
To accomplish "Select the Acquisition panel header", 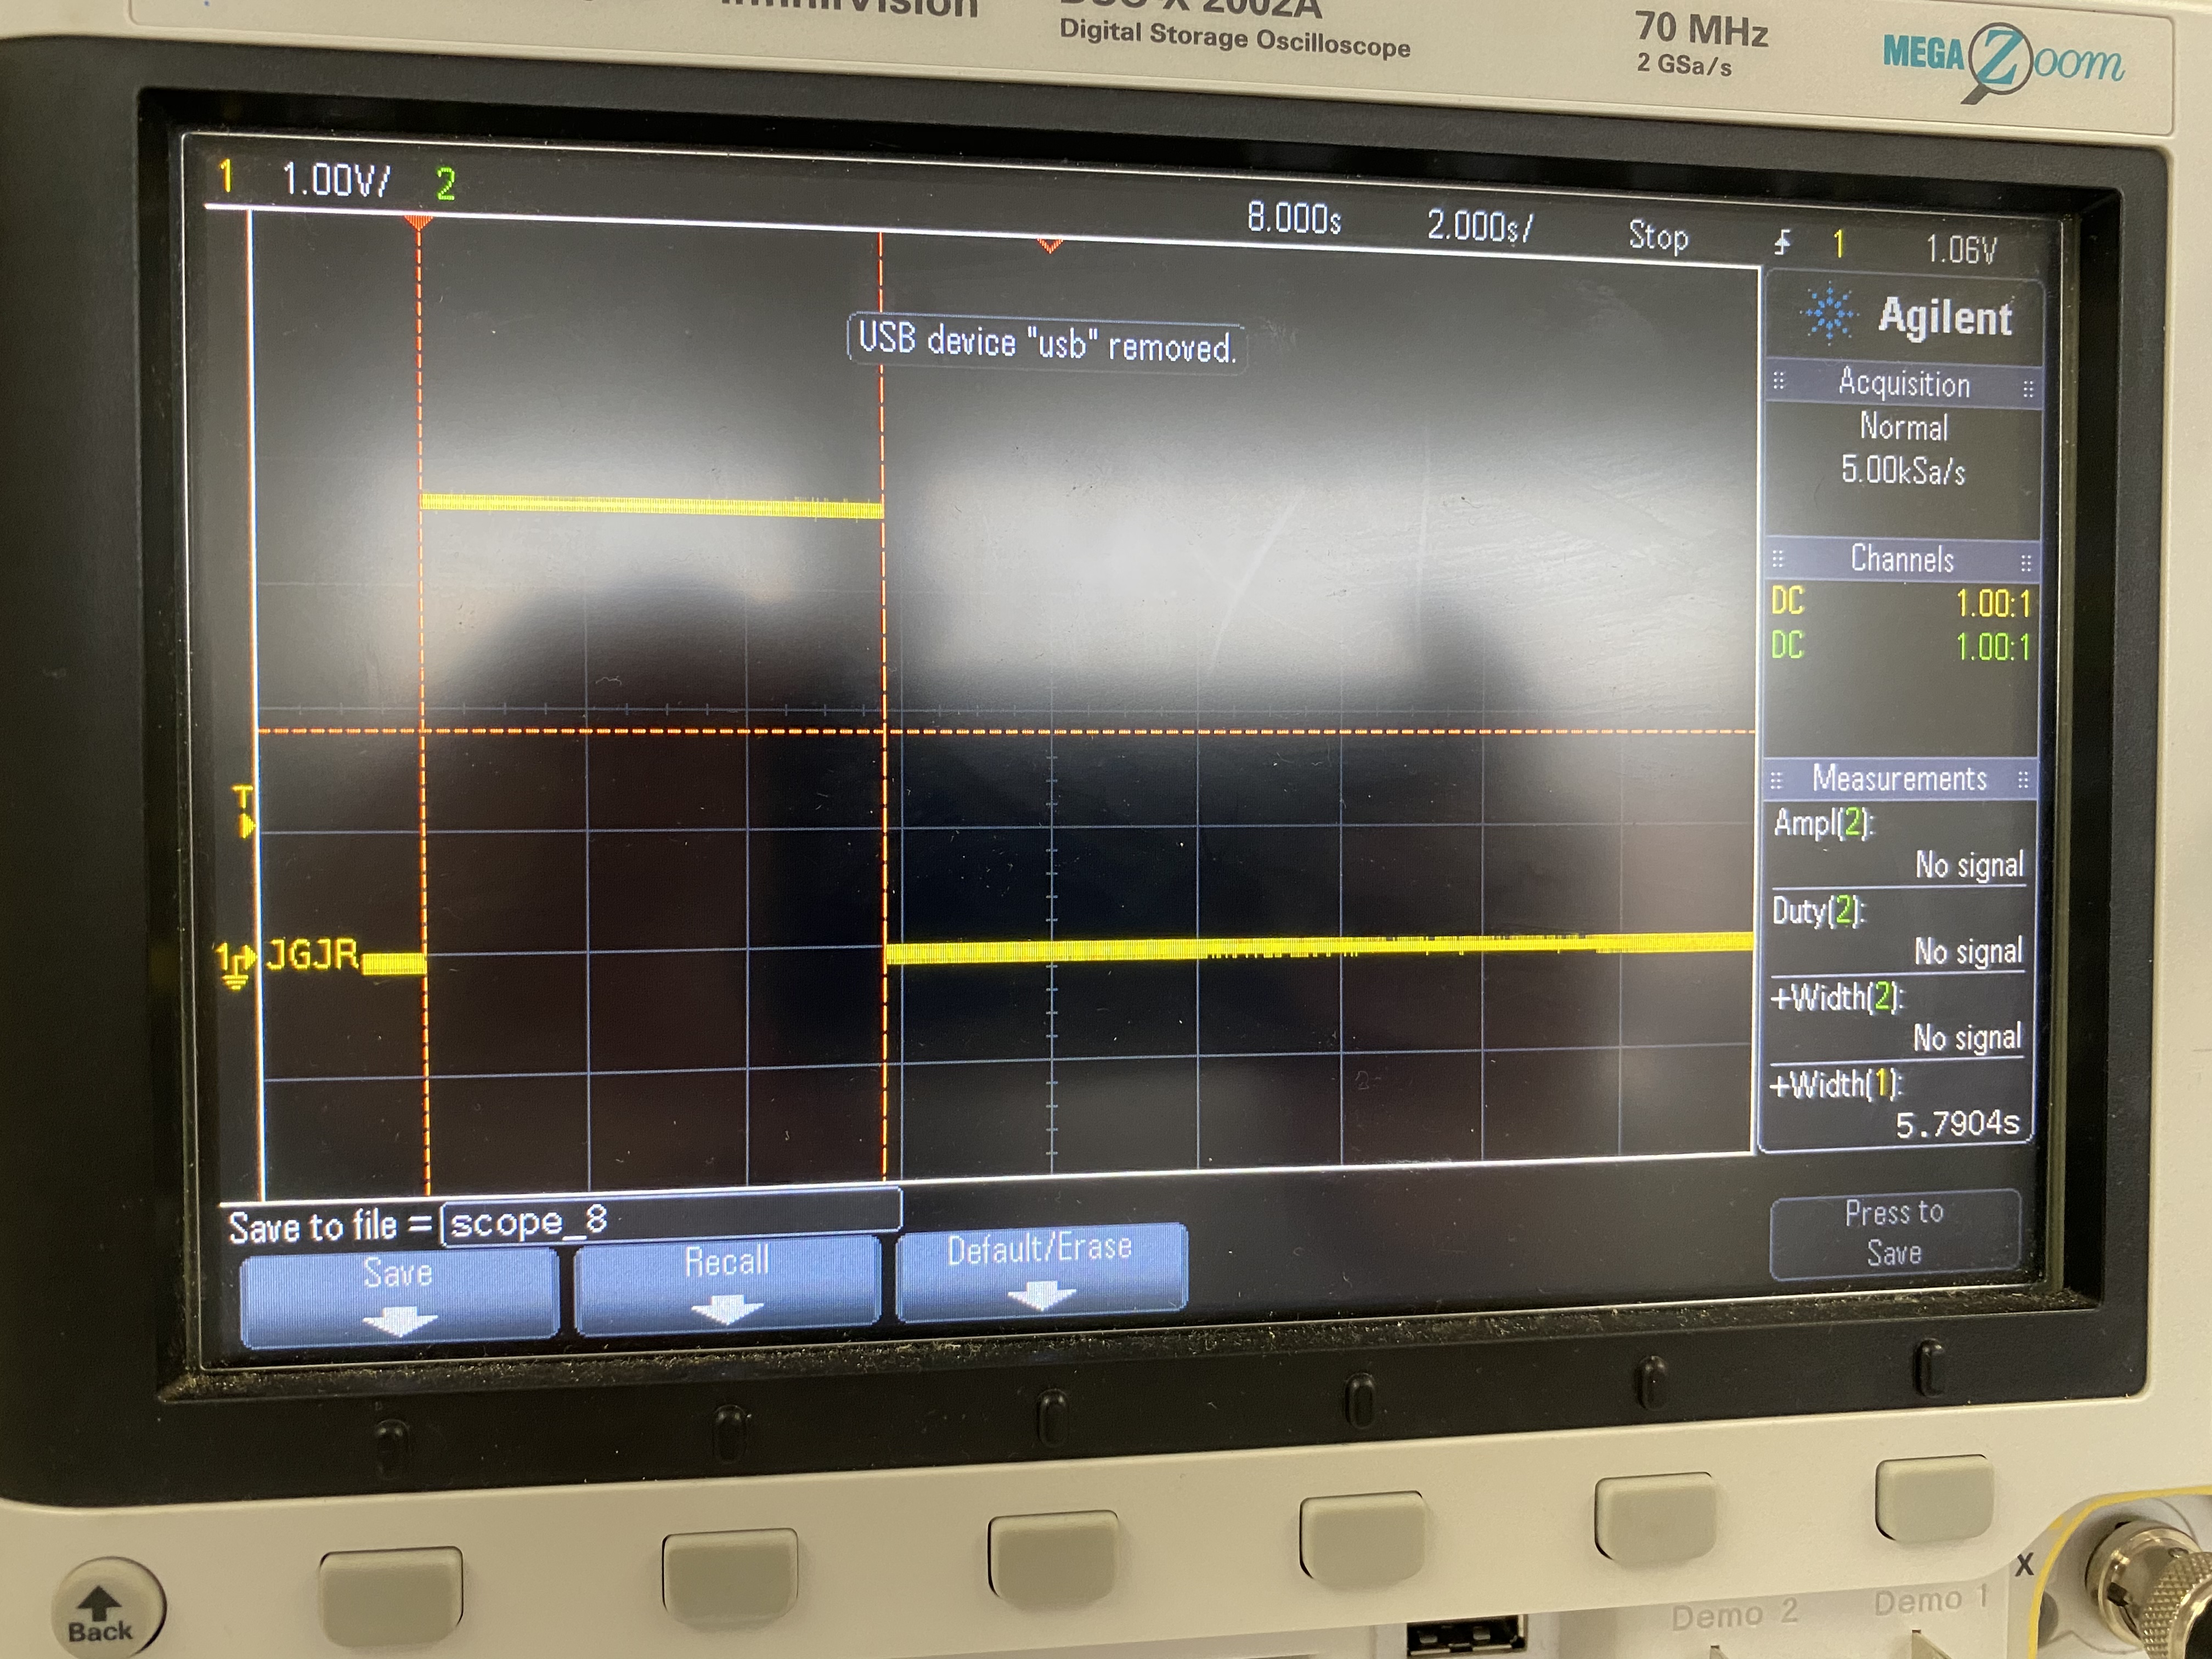I will pyautogui.click(x=1903, y=384).
